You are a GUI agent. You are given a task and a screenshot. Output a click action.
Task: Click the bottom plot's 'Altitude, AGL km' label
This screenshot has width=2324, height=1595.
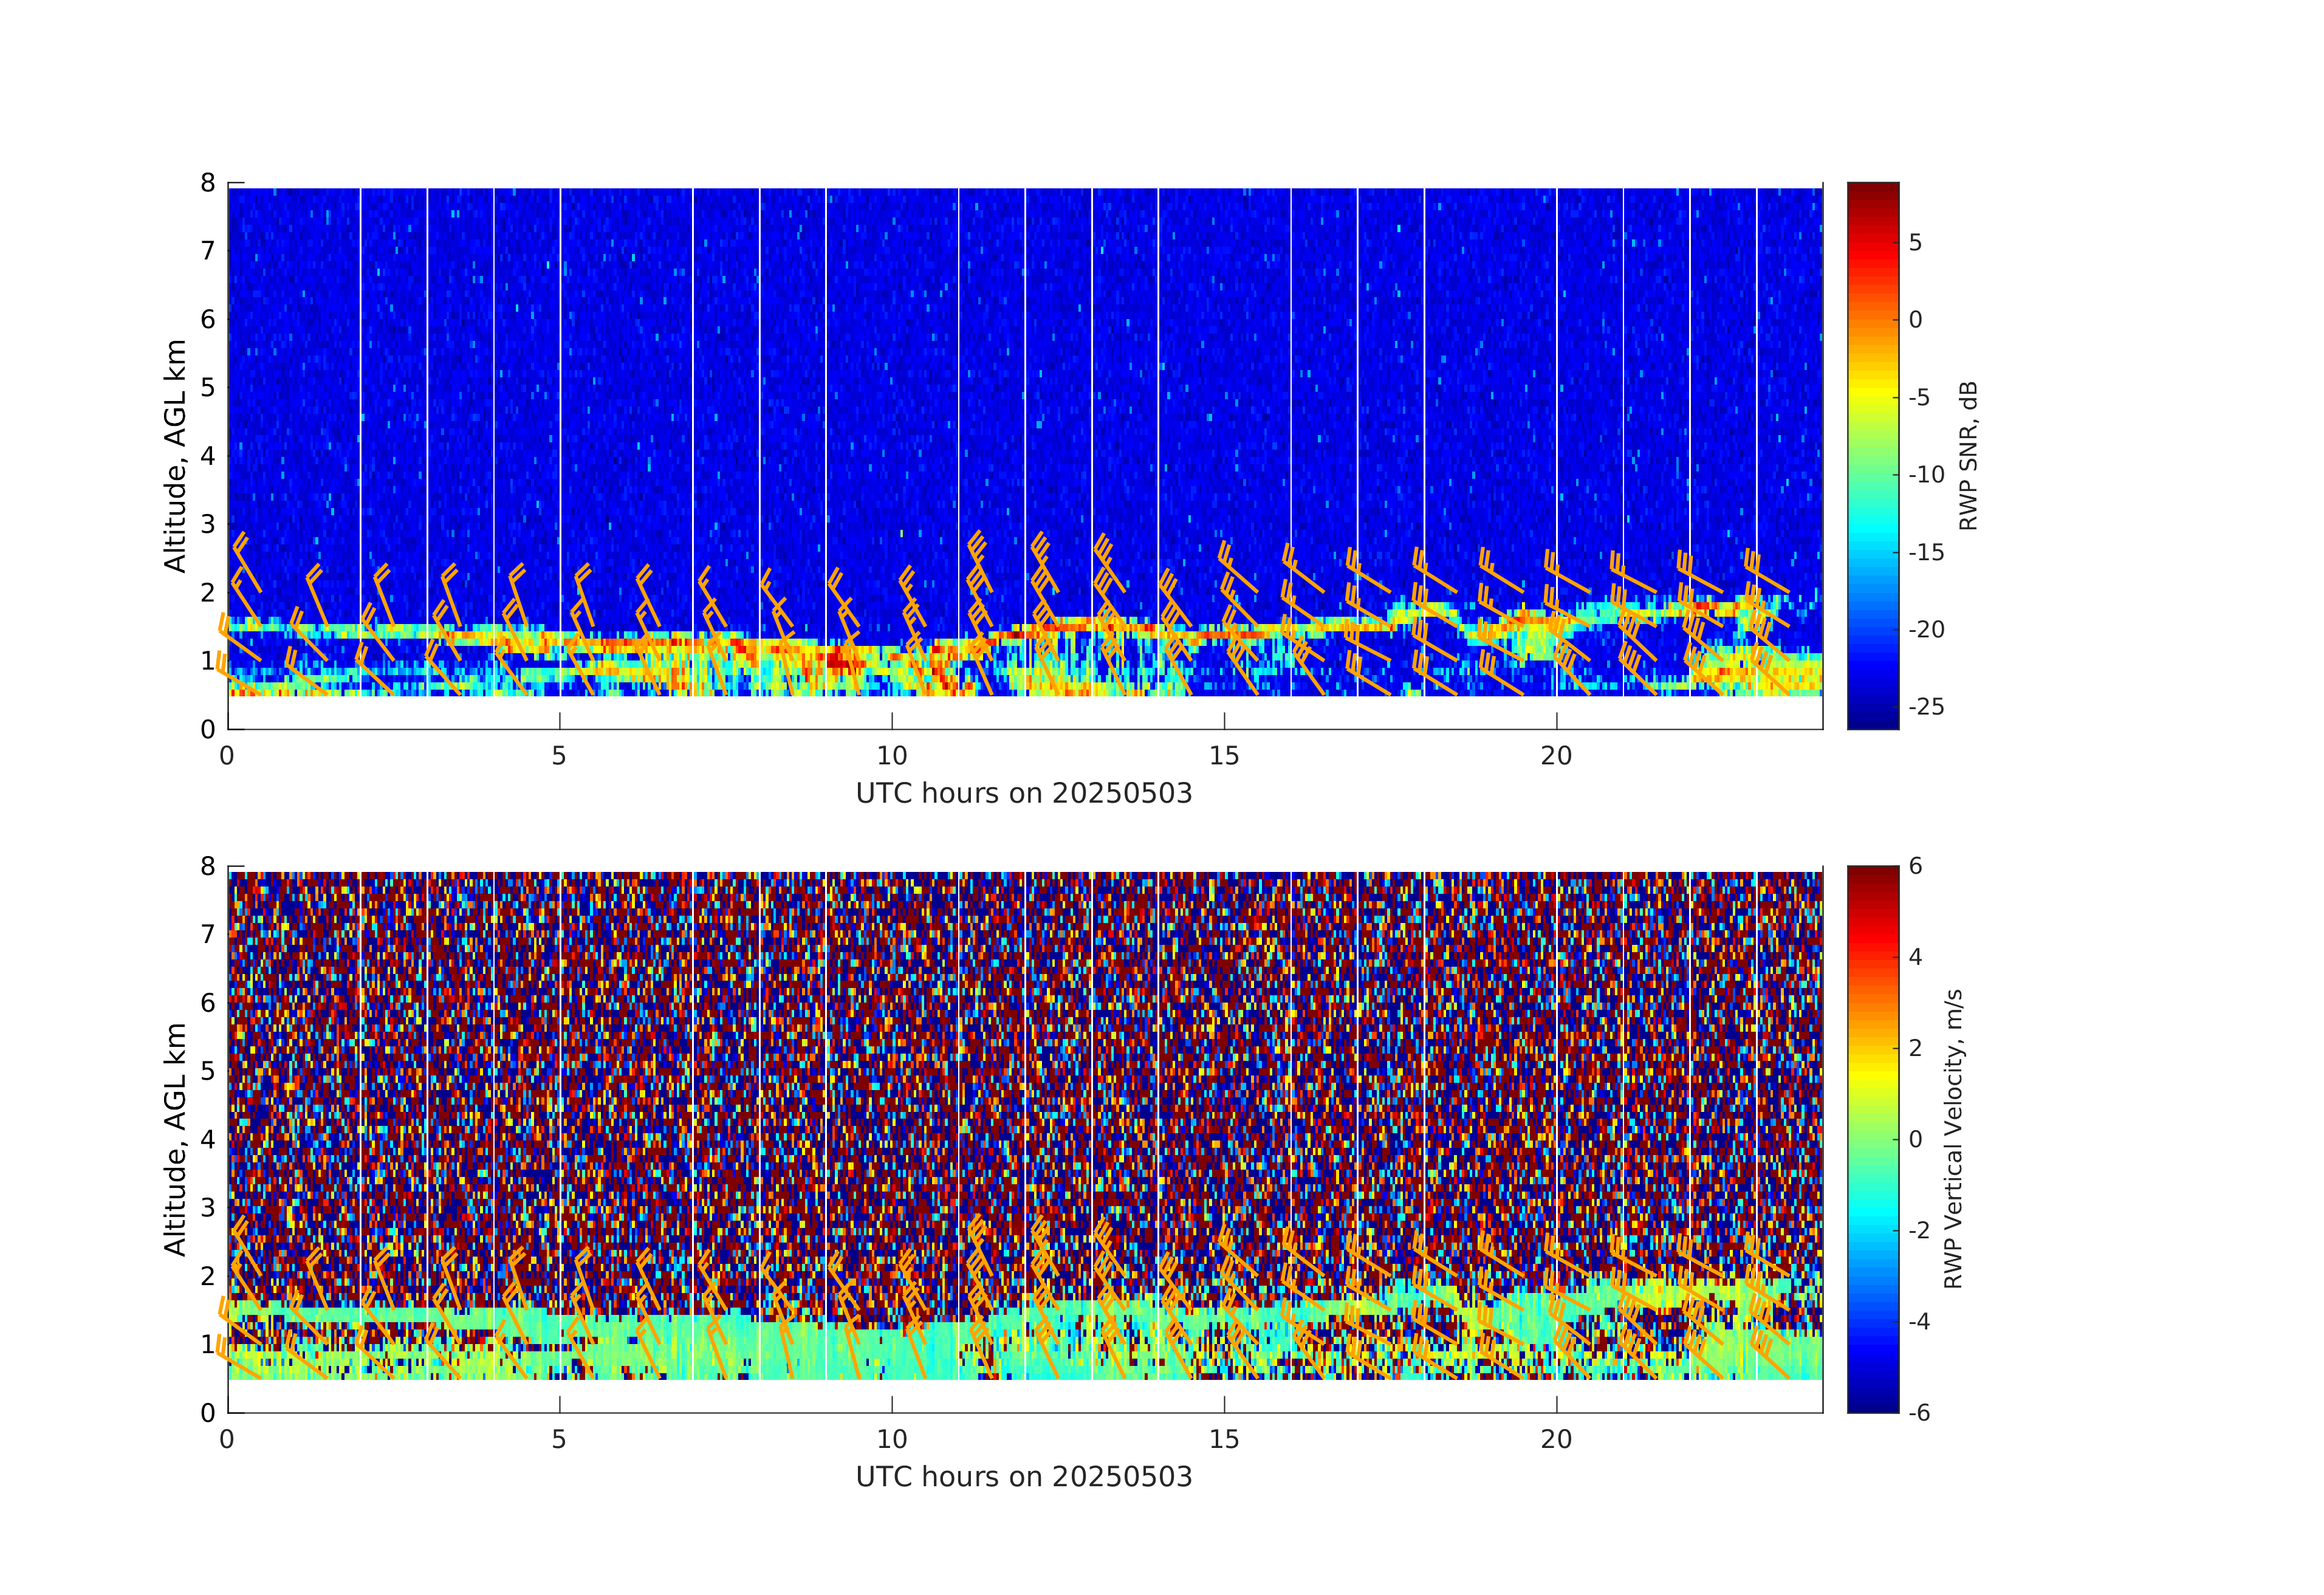(175, 1139)
